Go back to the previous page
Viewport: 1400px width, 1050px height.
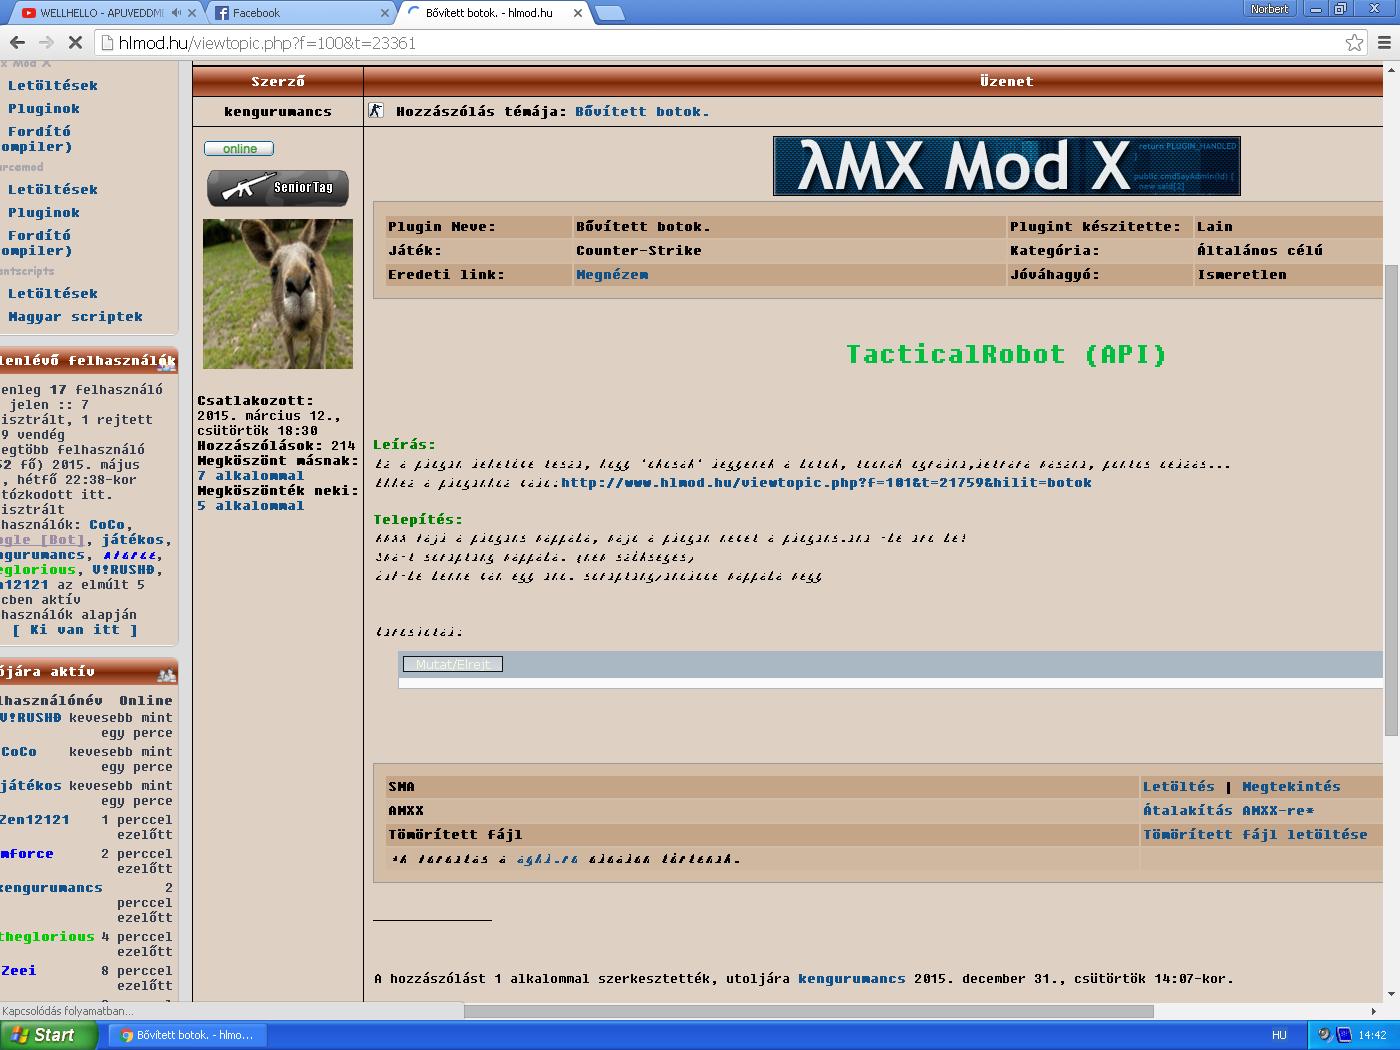click(17, 43)
